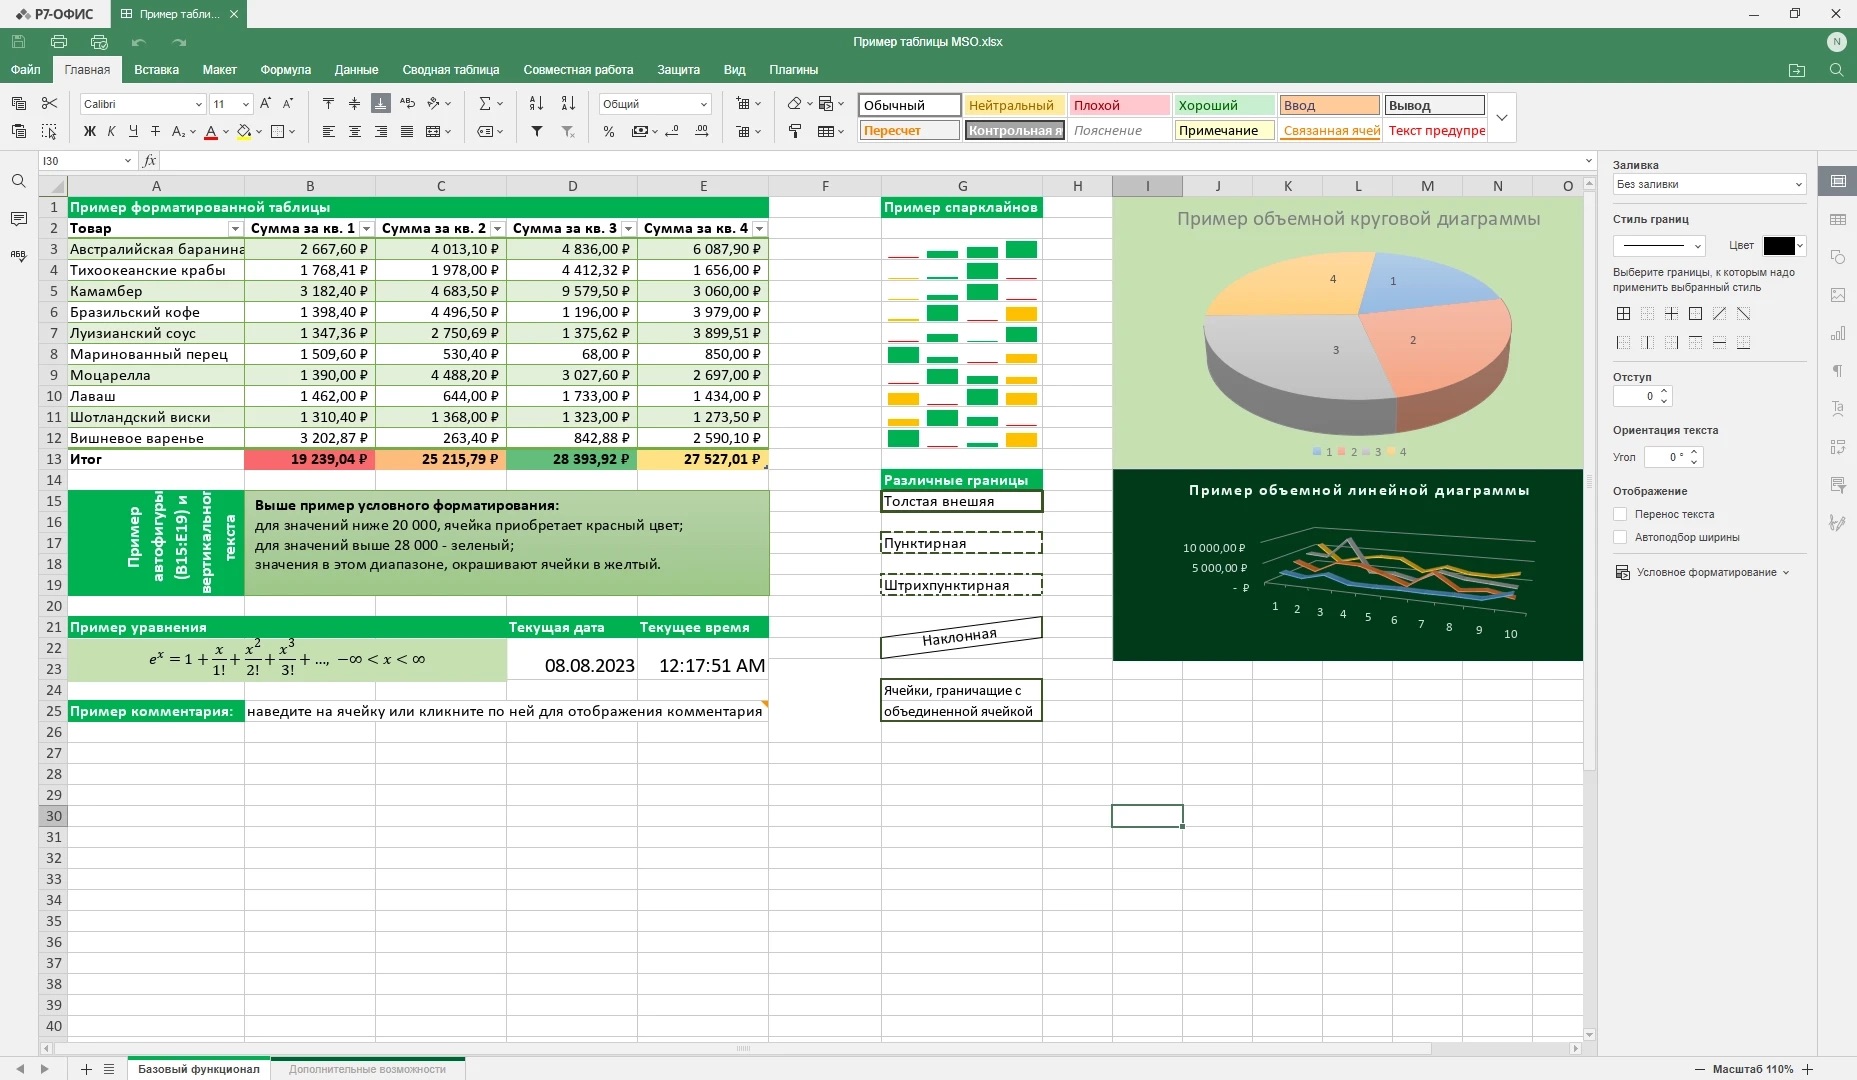Open comments panel in left sidebar
Screen dimensions: 1857x1080
pos(18,218)
